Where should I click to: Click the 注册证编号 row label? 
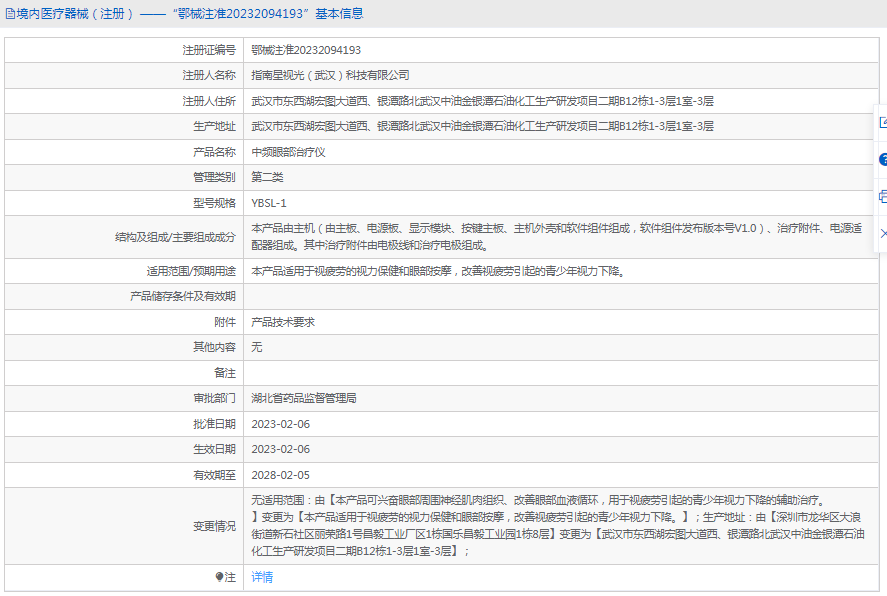pyautogui.click(x=209, y=50)
